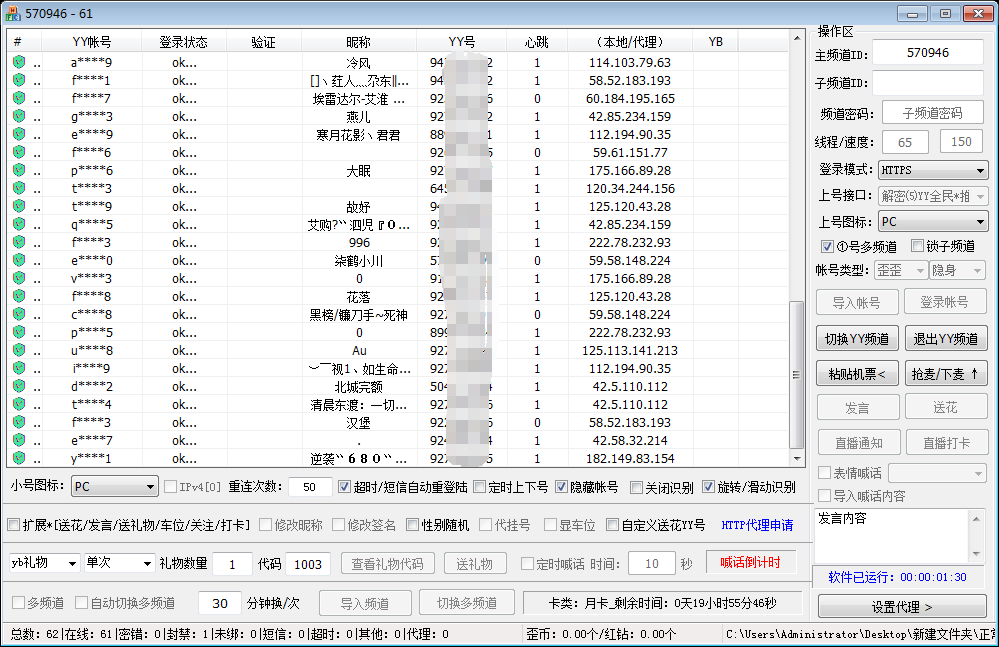Click the 主频道ID field showing 570946
The width and height of the screenshot is (999, 647).
928,53
